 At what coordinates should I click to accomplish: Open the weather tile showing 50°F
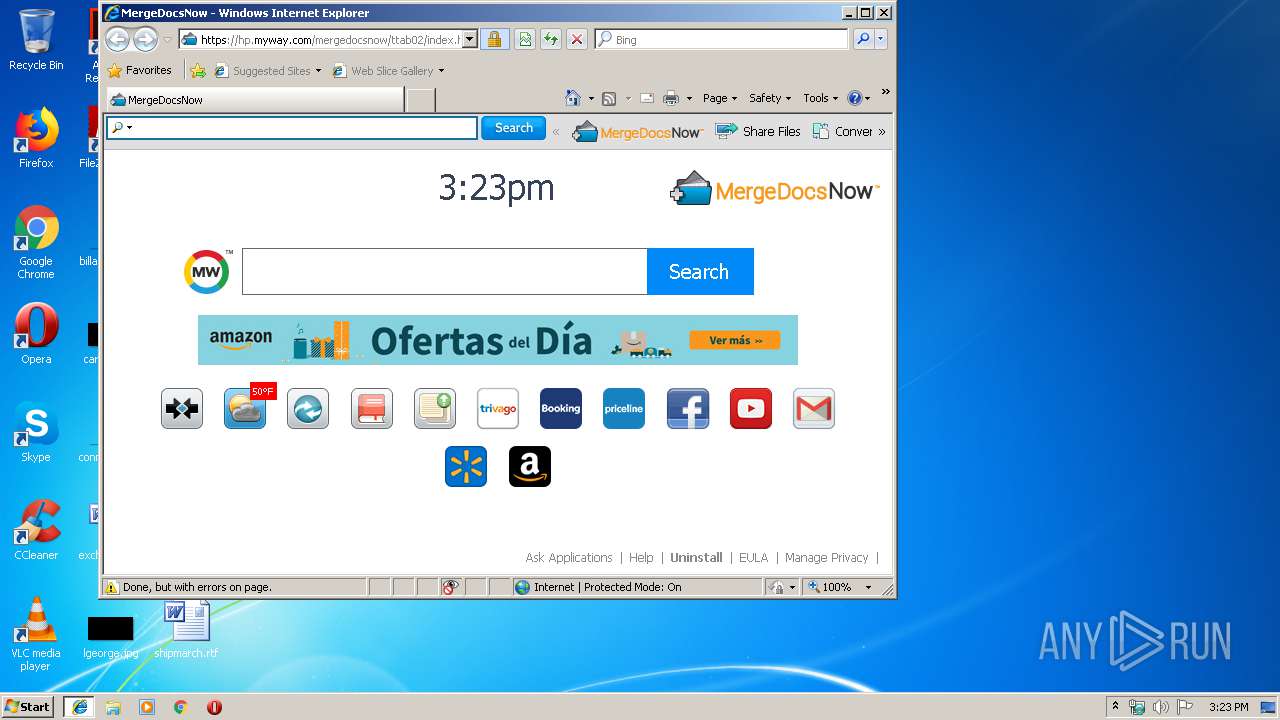point(245,408)
